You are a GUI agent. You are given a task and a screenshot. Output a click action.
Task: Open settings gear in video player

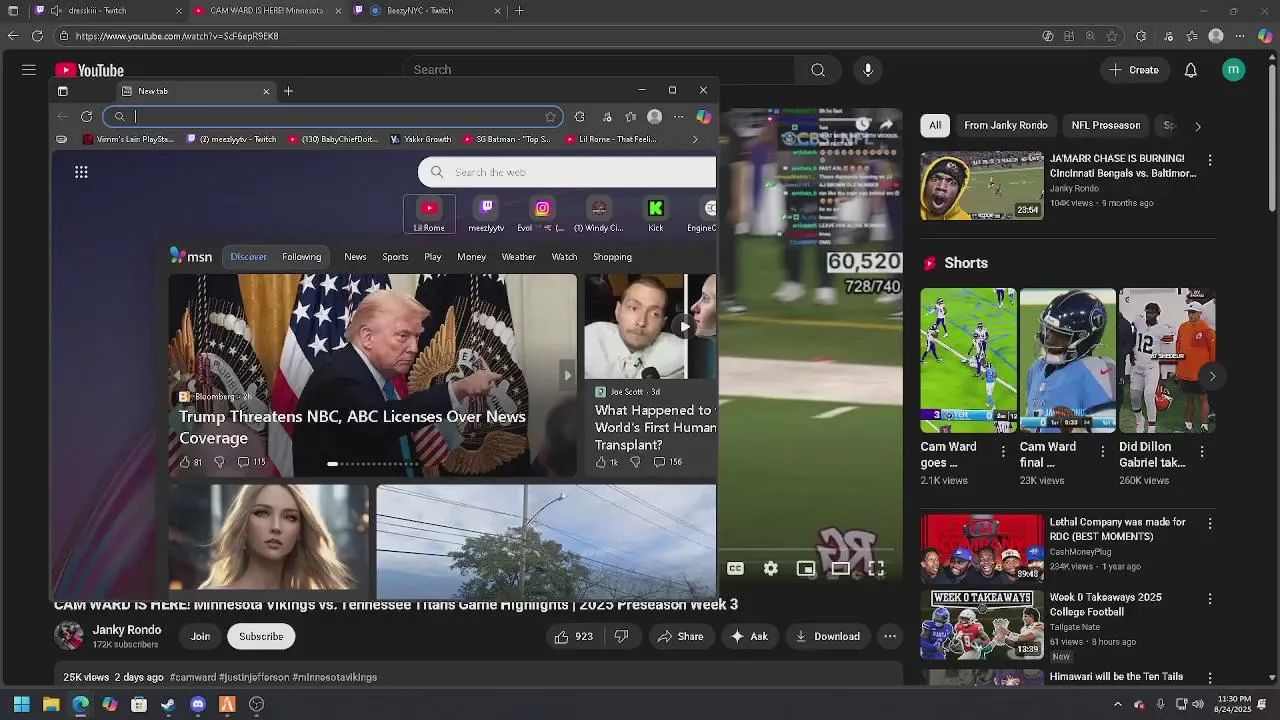[x=771, y=568]
